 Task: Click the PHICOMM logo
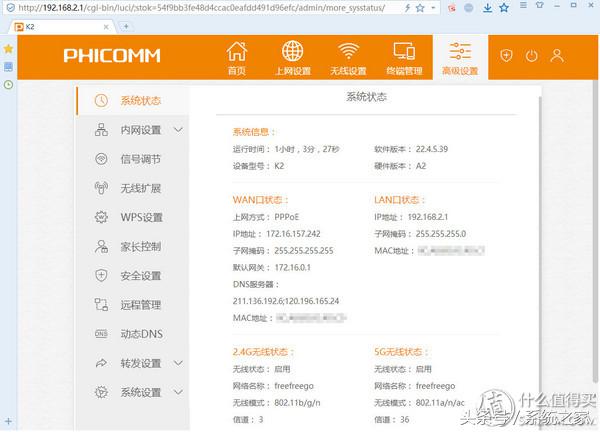click(x=112, y=55)
